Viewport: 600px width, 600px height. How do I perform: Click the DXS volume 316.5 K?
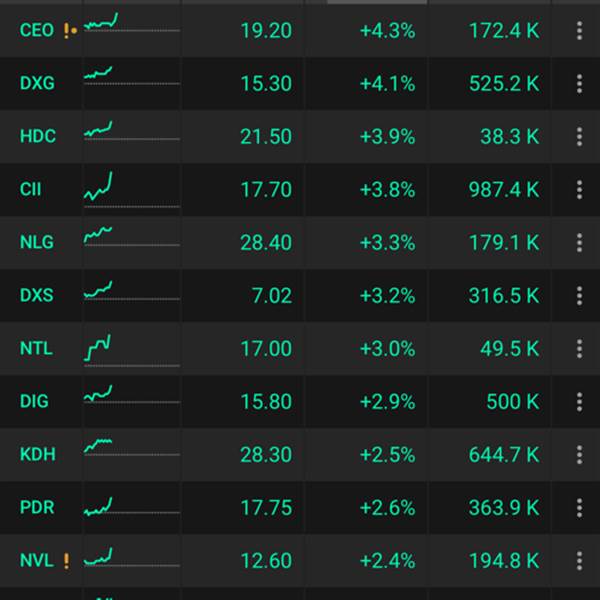503,295
